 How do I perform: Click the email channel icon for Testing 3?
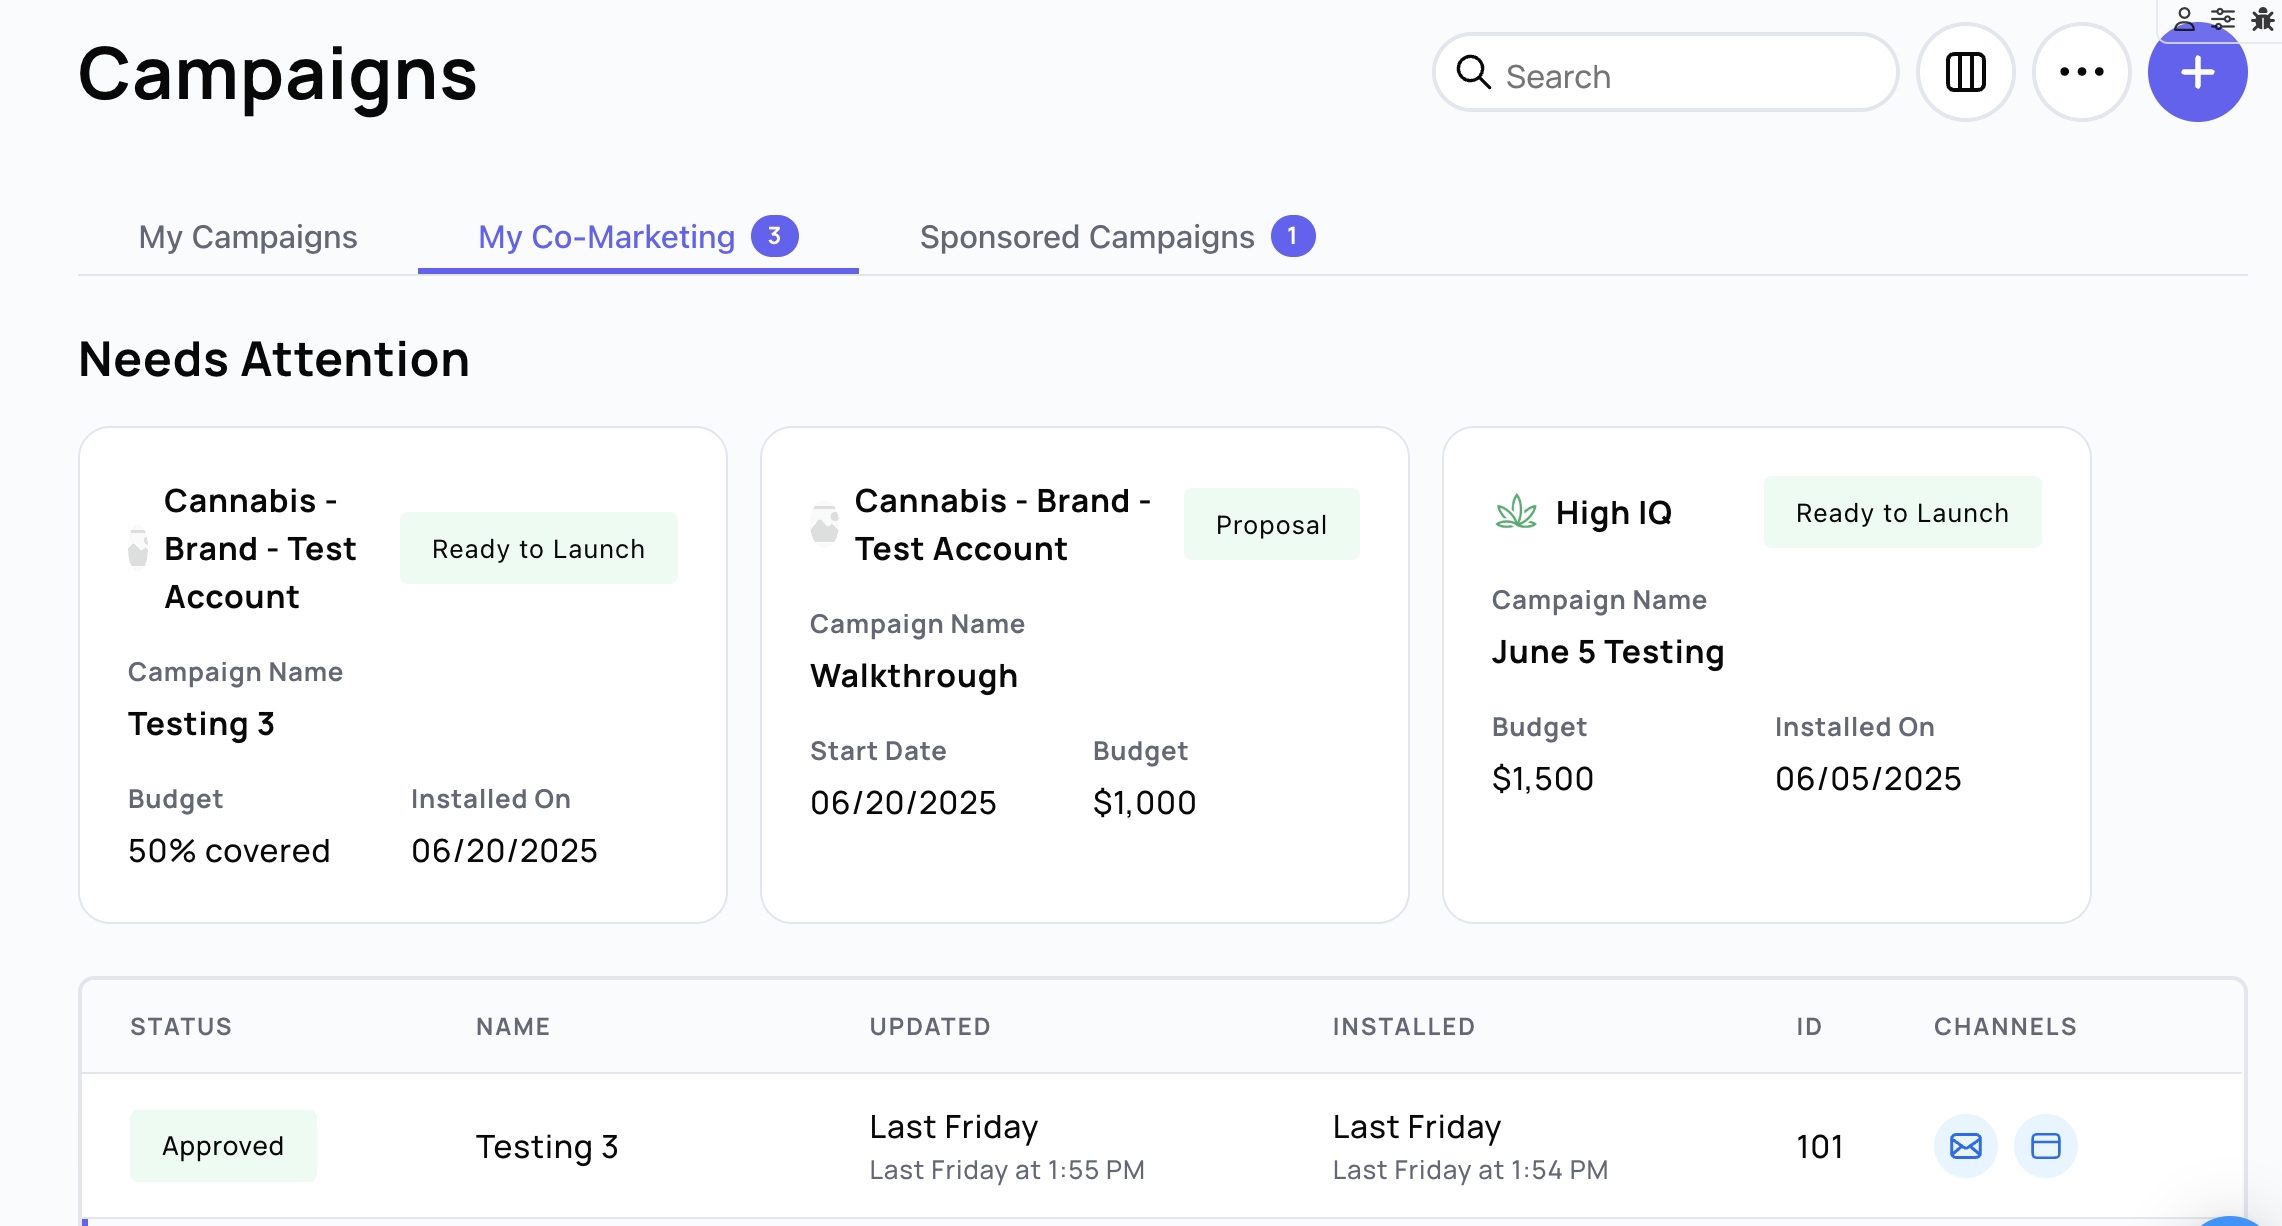pyautogui.click(x=1965, y=1146)
